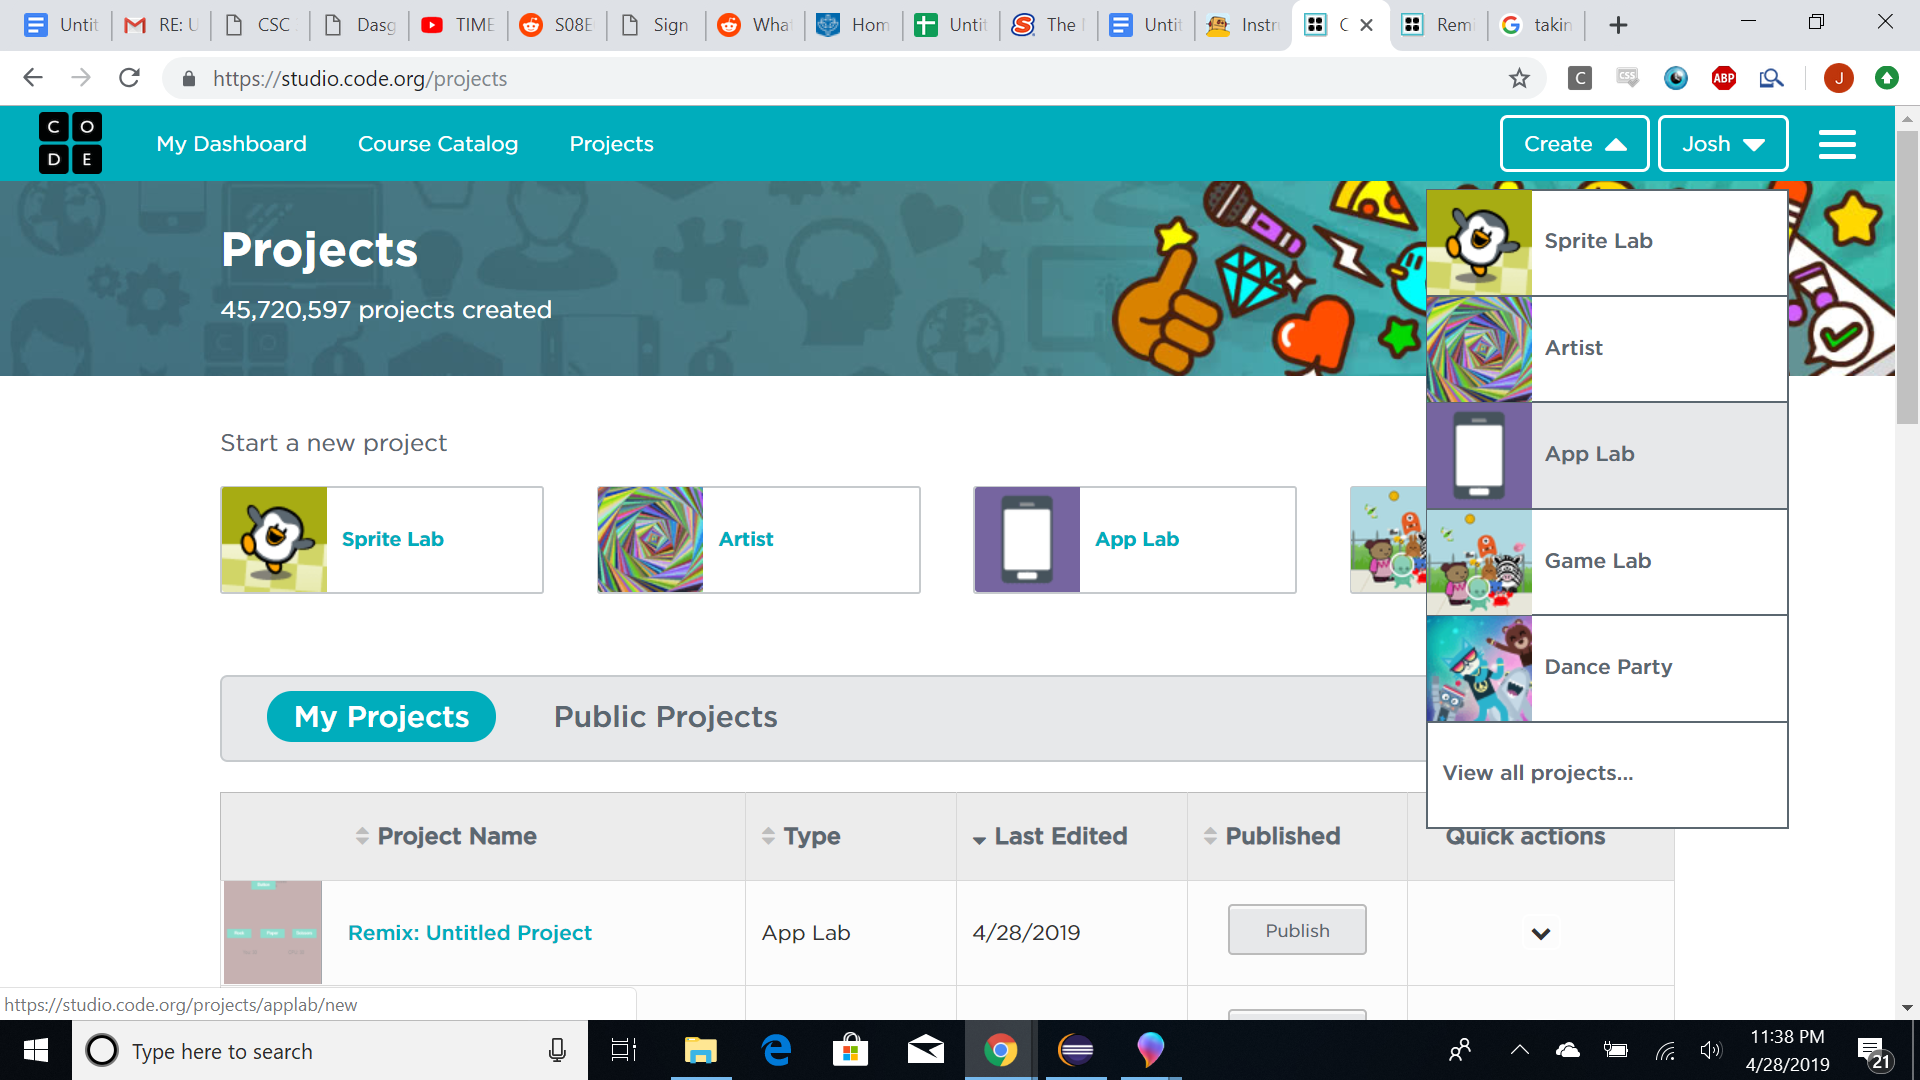Open the hamburger menu icon

(x=1837, y=144)
